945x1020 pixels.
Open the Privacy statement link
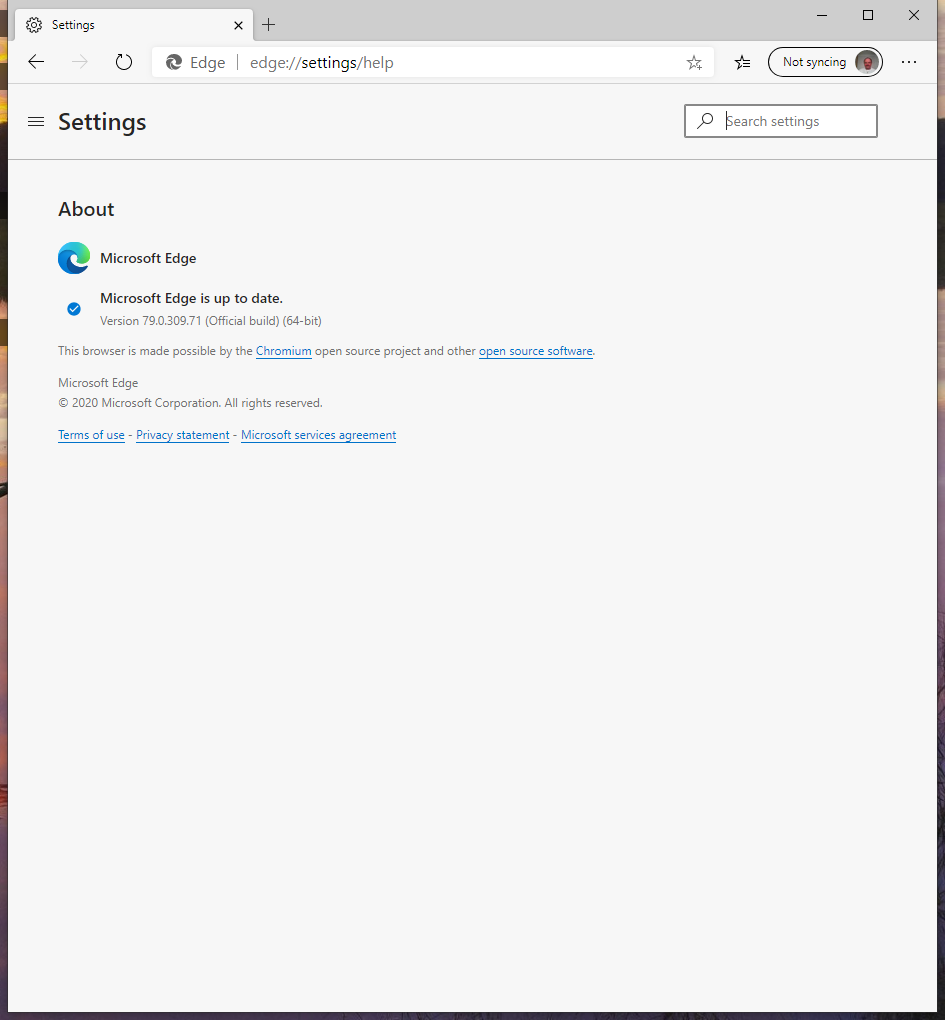tap(183, 435)
